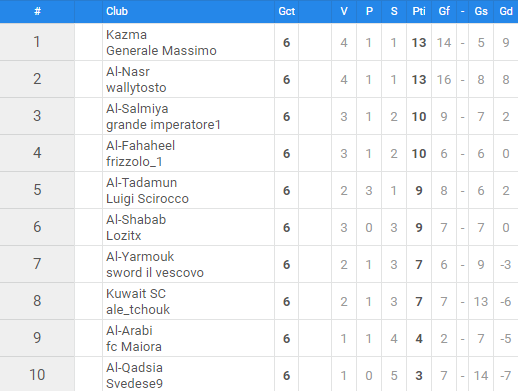Open the Kazma club link

[126, 35]
